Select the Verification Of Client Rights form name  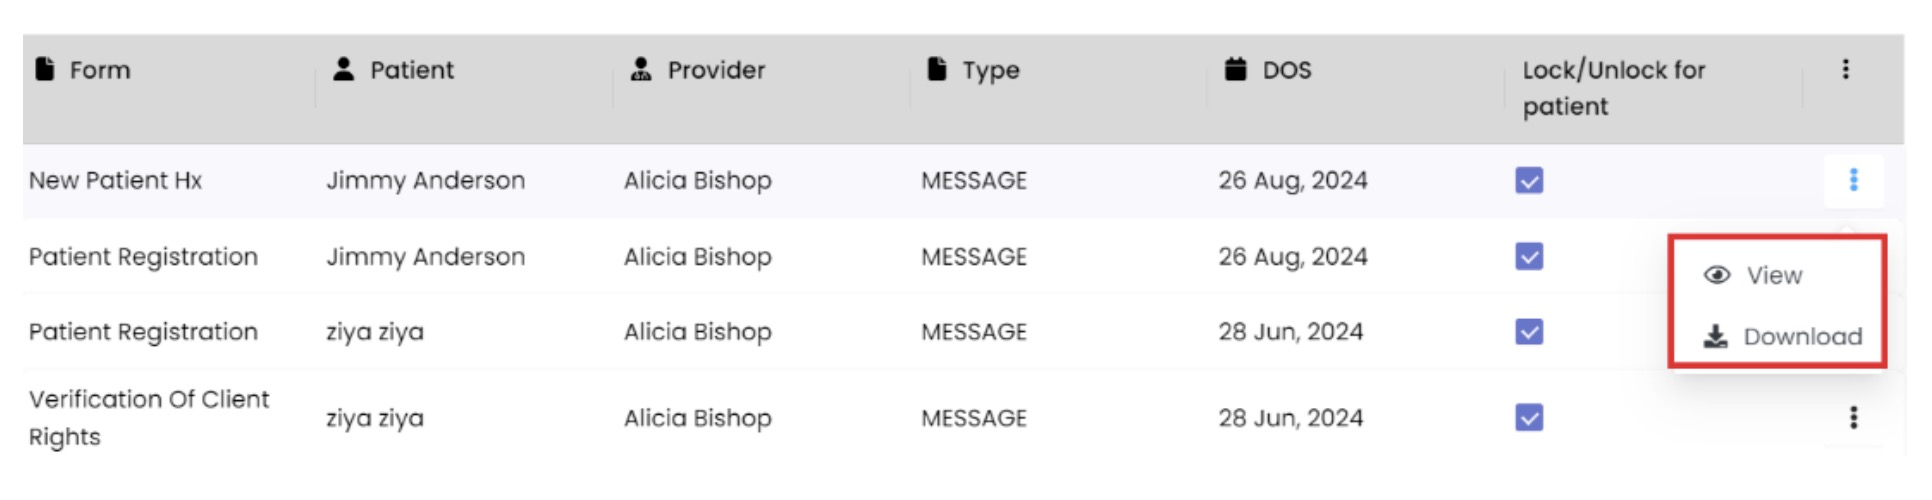click(149, 418)
